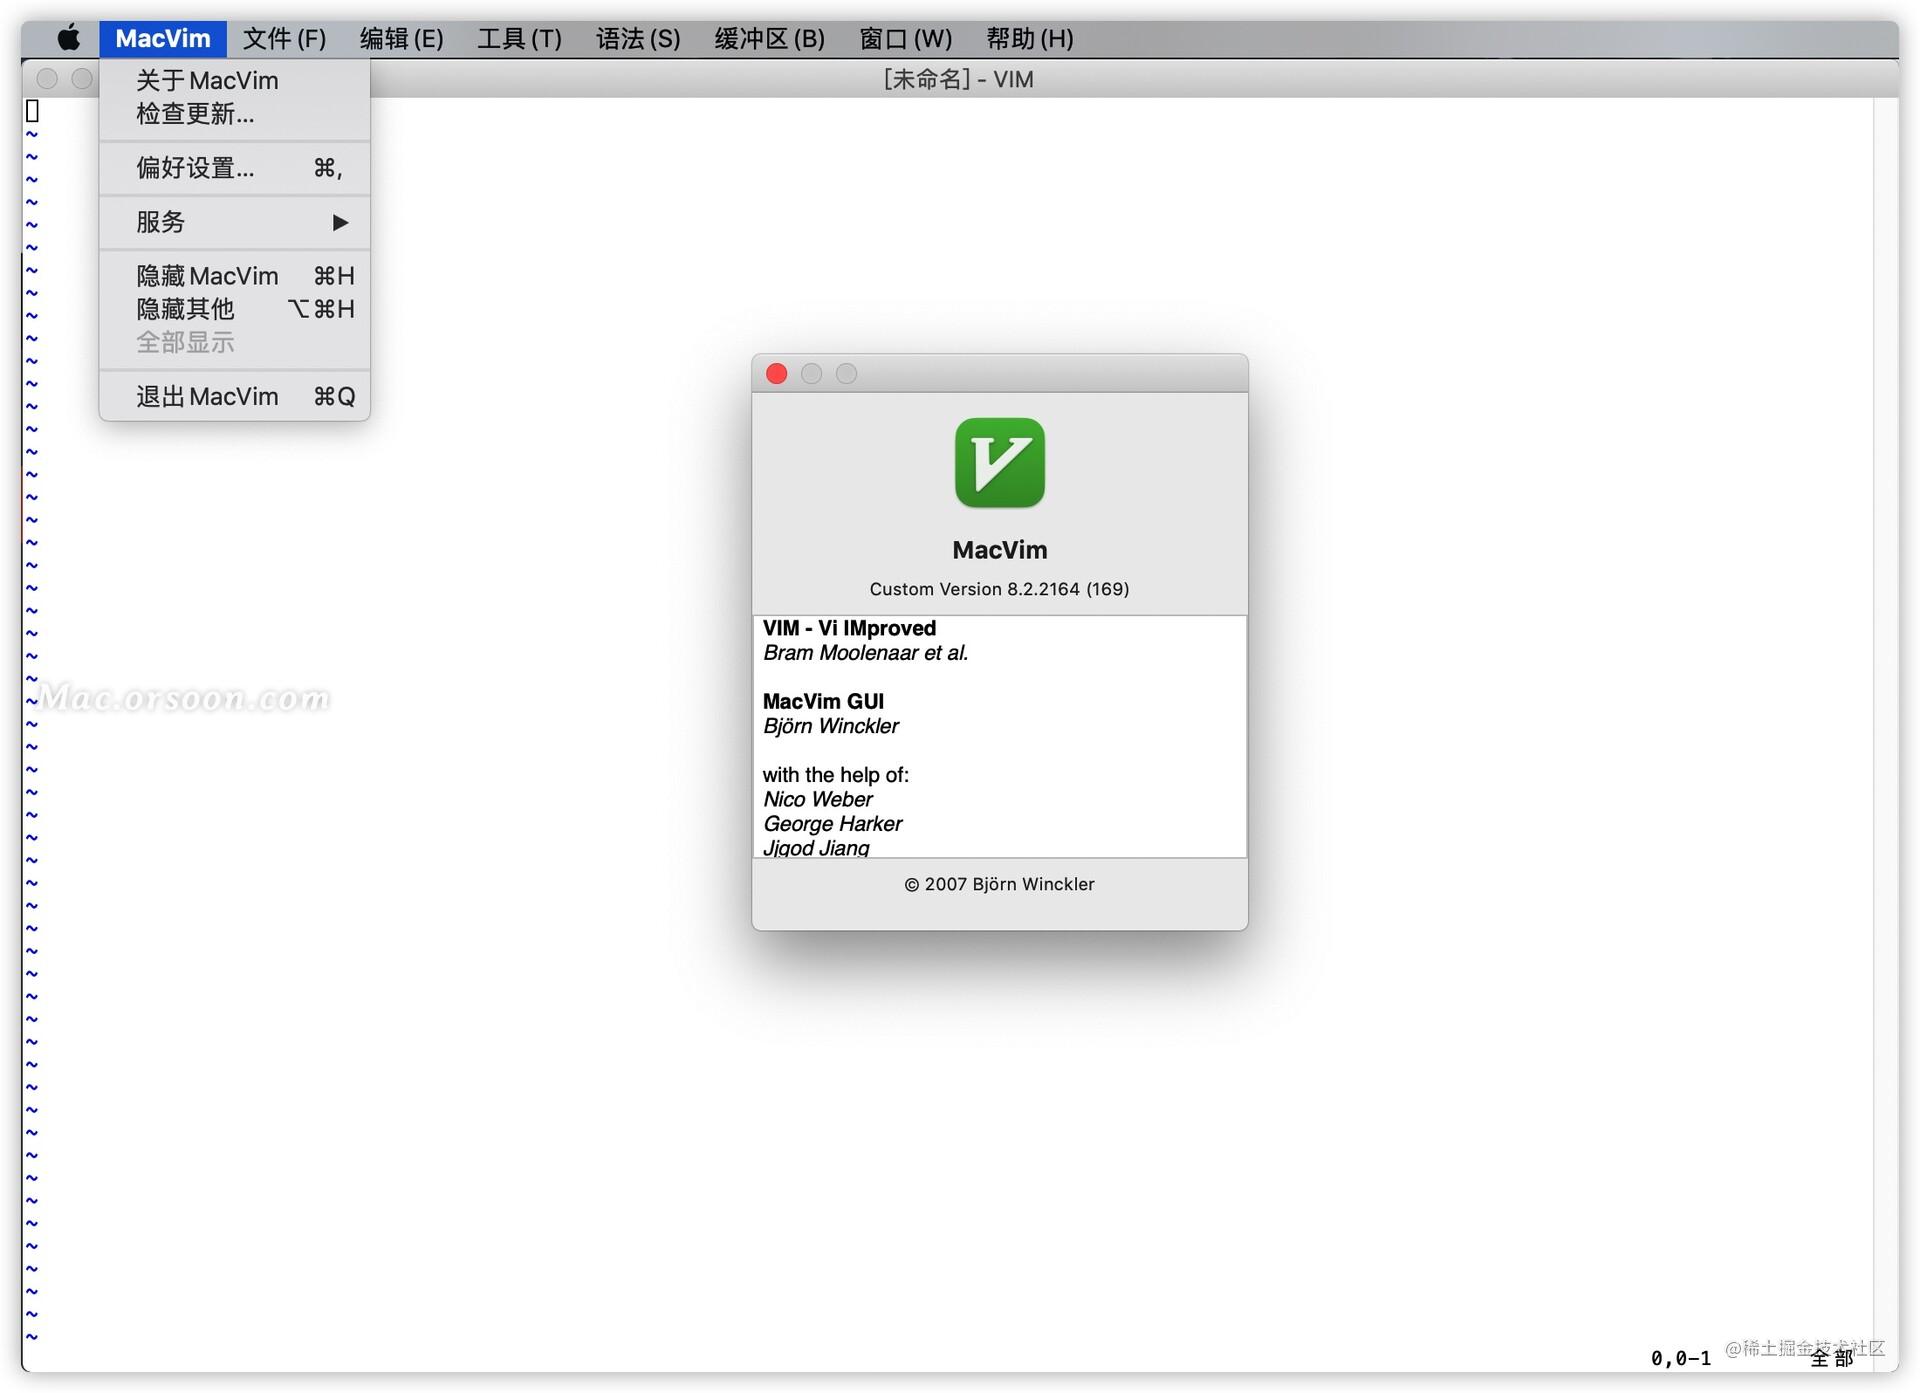Viewport: 1920px width, 1393px height.
Task: Open the 文件 (F) menu
Action: (284, 39)
